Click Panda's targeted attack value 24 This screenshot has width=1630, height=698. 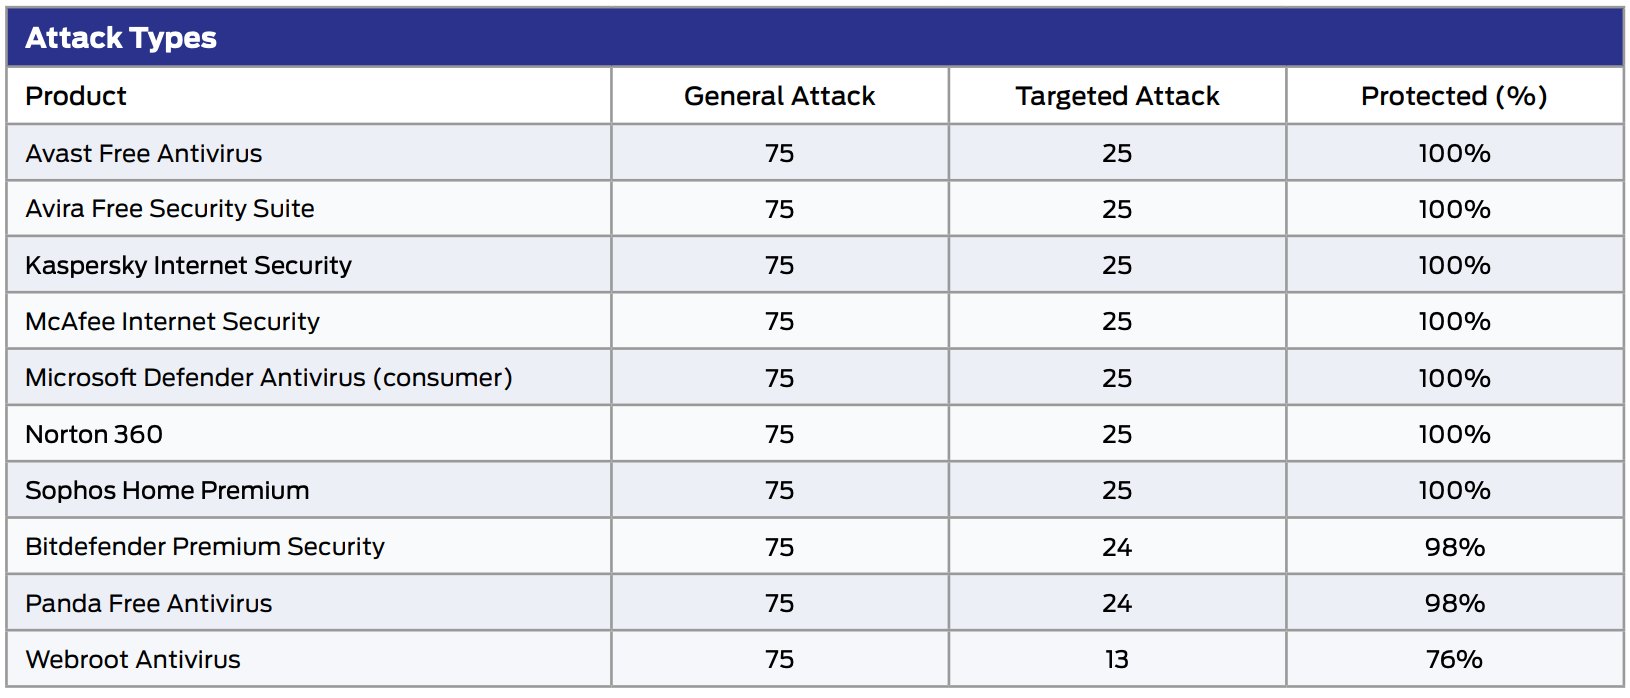[x=1117, y=603]
